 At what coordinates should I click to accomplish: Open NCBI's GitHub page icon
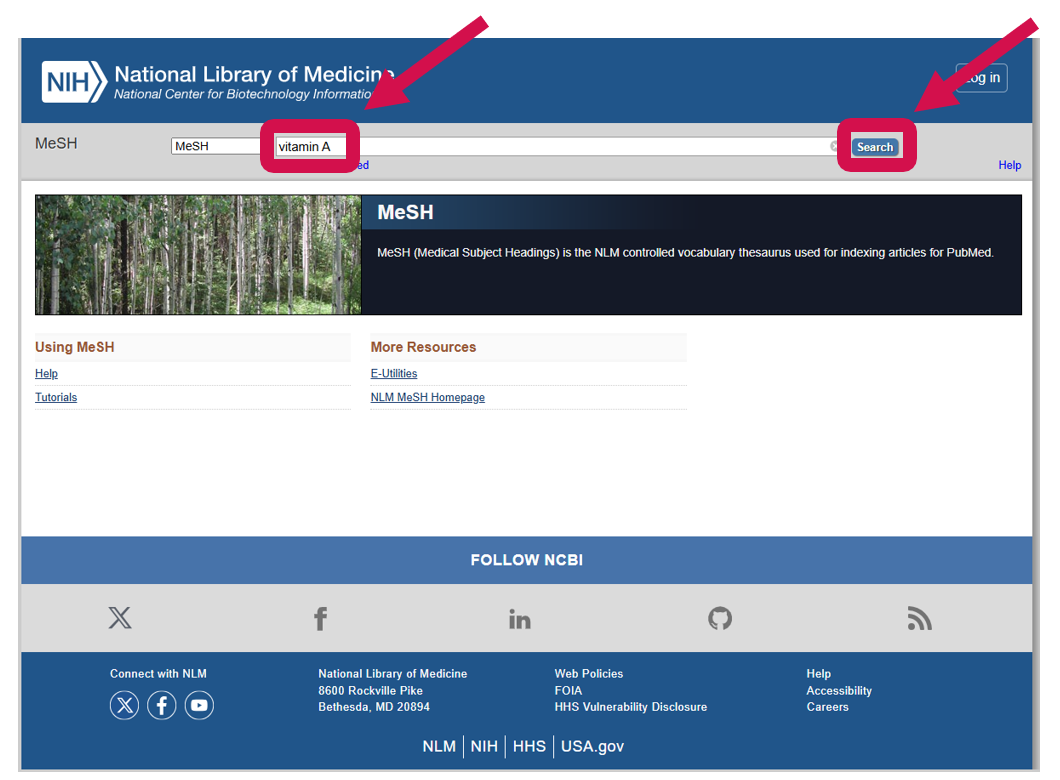coord(720,618)
